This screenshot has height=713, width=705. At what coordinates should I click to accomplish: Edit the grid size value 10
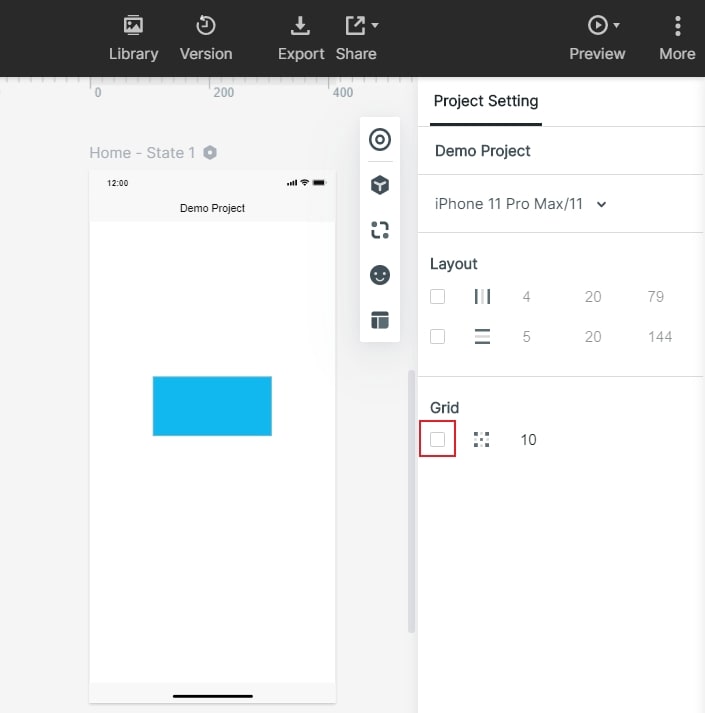(529, 440)
